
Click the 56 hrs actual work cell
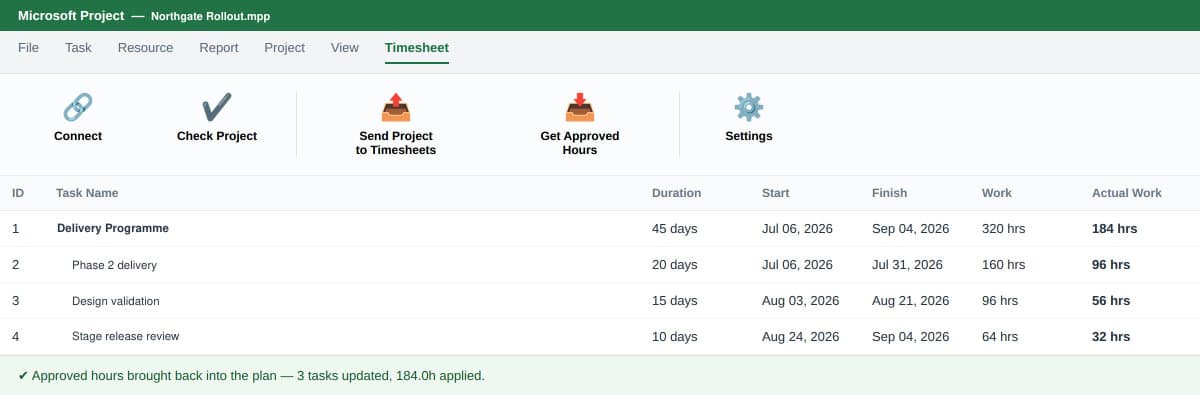coord(1111,301)
